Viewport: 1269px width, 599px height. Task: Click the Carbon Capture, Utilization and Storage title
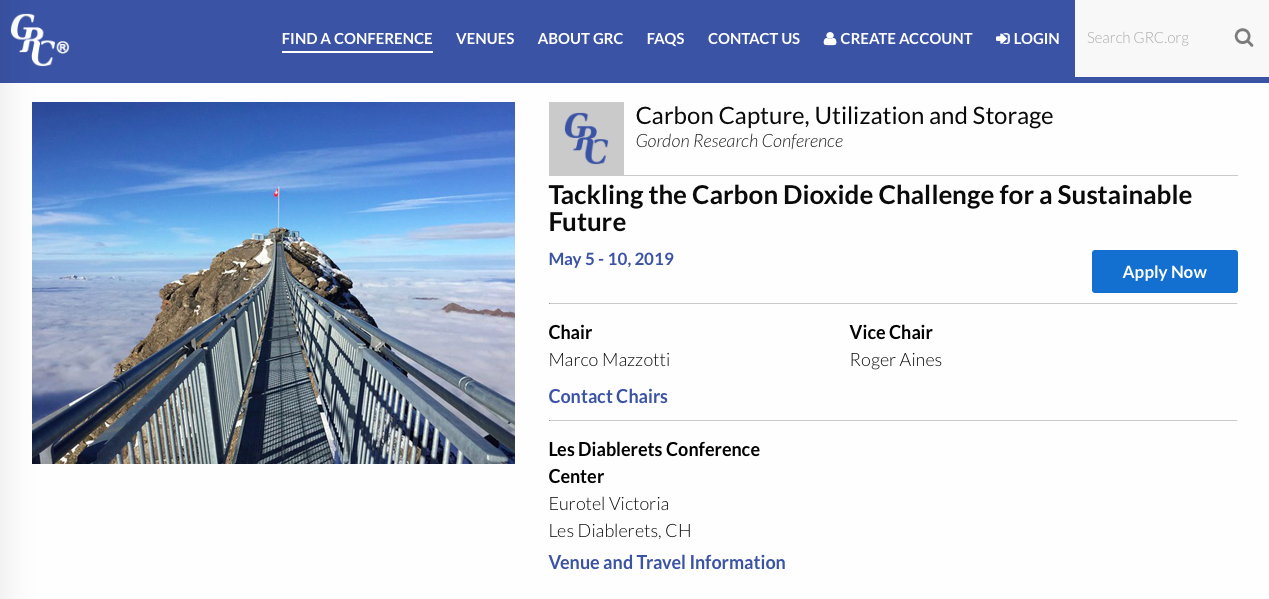(x=844, y=116)
